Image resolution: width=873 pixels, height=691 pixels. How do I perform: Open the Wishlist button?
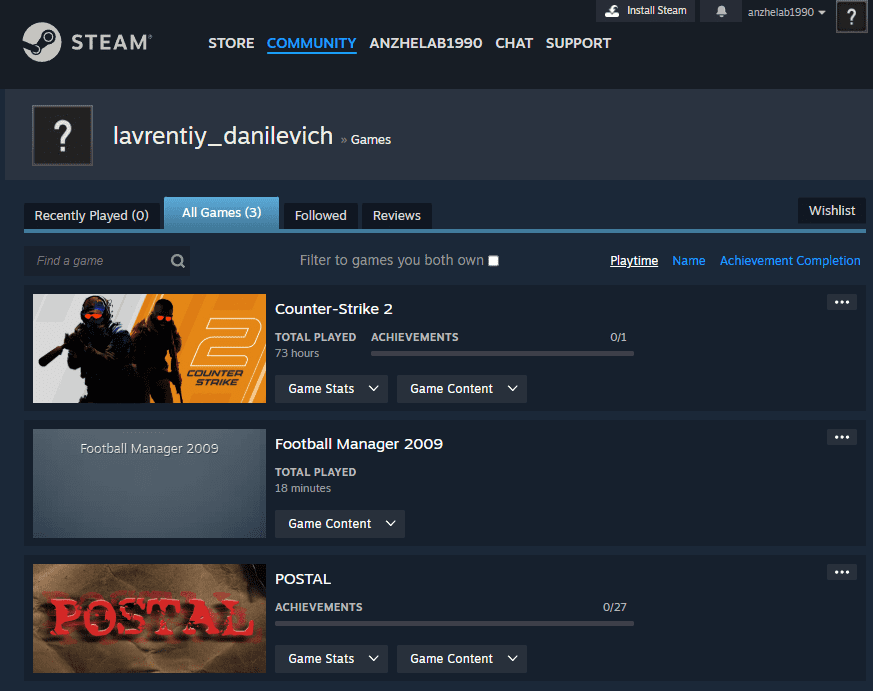click(831, 210)
